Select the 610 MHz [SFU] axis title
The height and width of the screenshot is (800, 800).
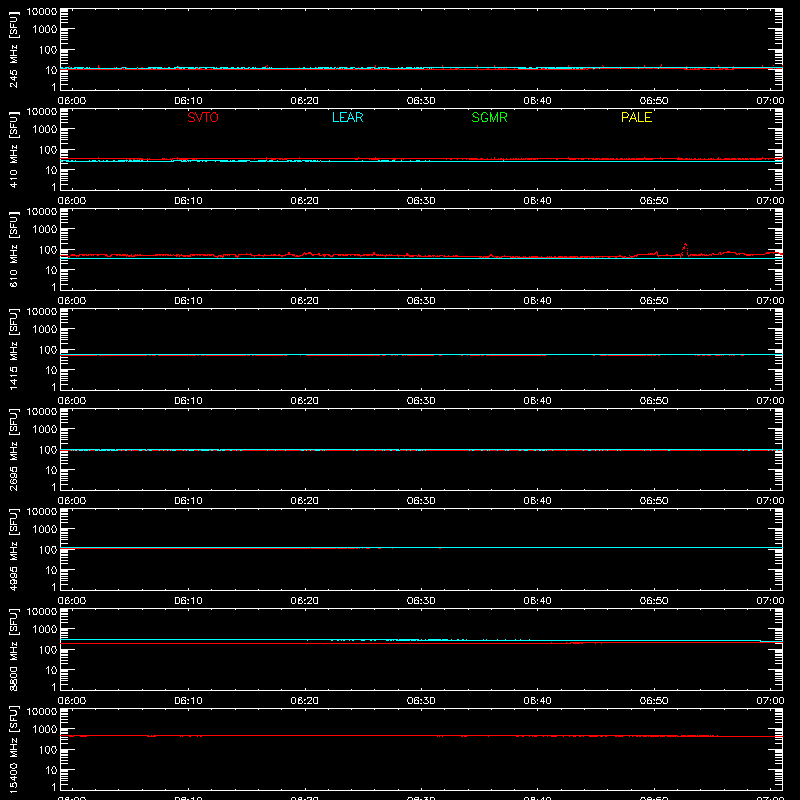coord(13,249)
